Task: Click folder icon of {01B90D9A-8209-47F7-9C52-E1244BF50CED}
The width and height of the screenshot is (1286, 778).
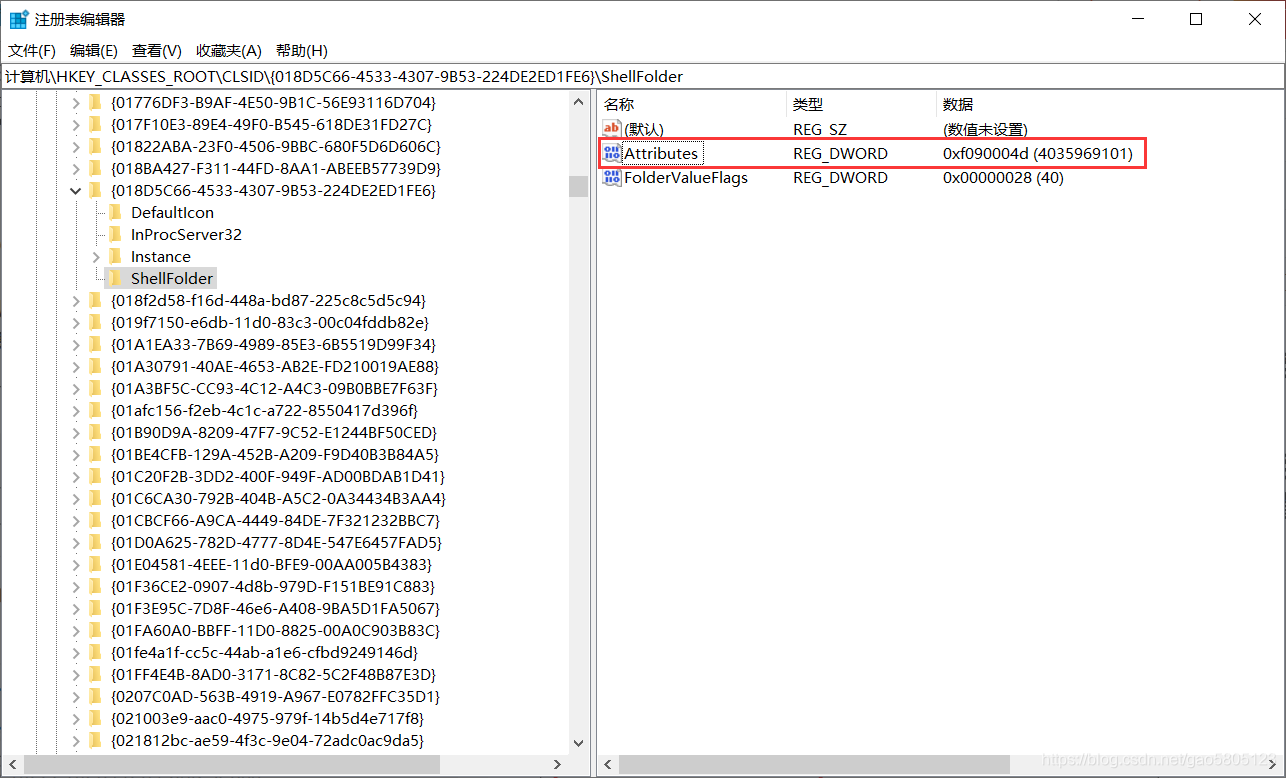Action: coord(95,432)
